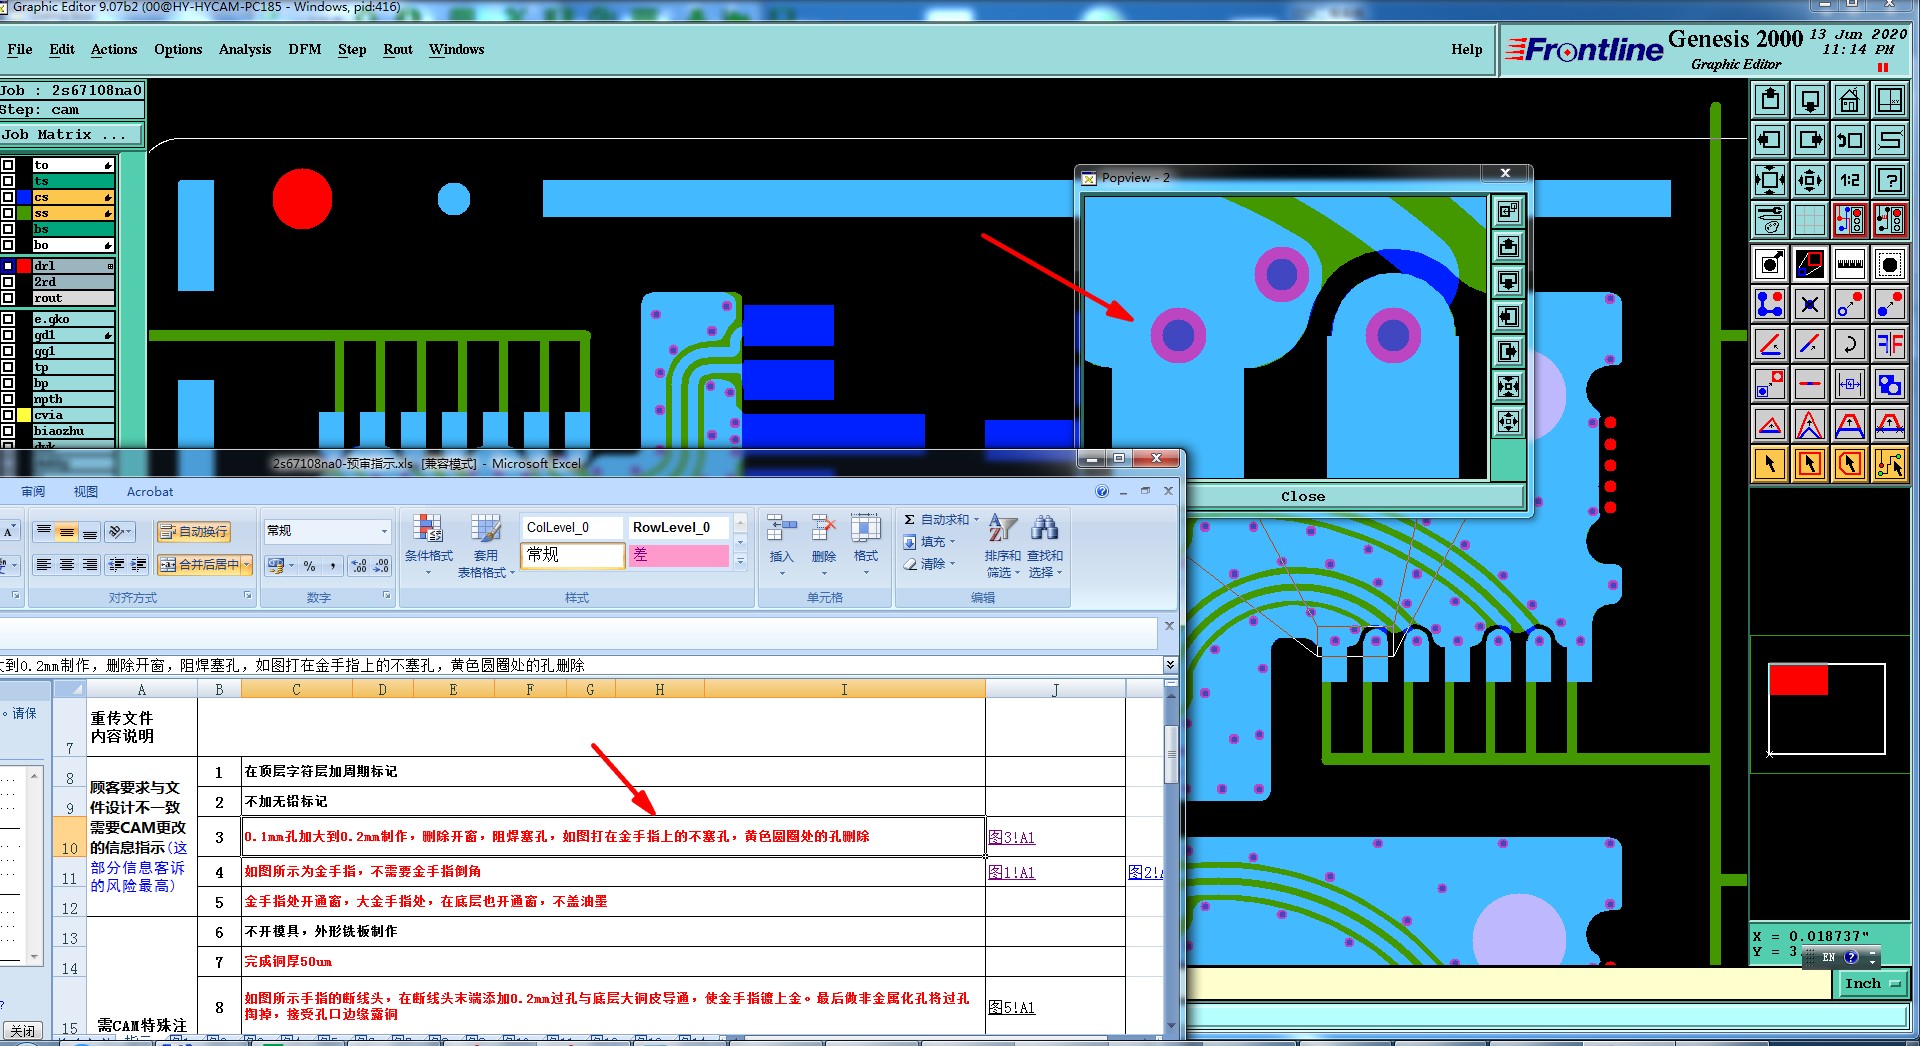The height and width of the screenshot is (1046, 1920).
Task: Toggle the checkbox for layer 'biaozhu'
Action: click(x=8, y=431)
